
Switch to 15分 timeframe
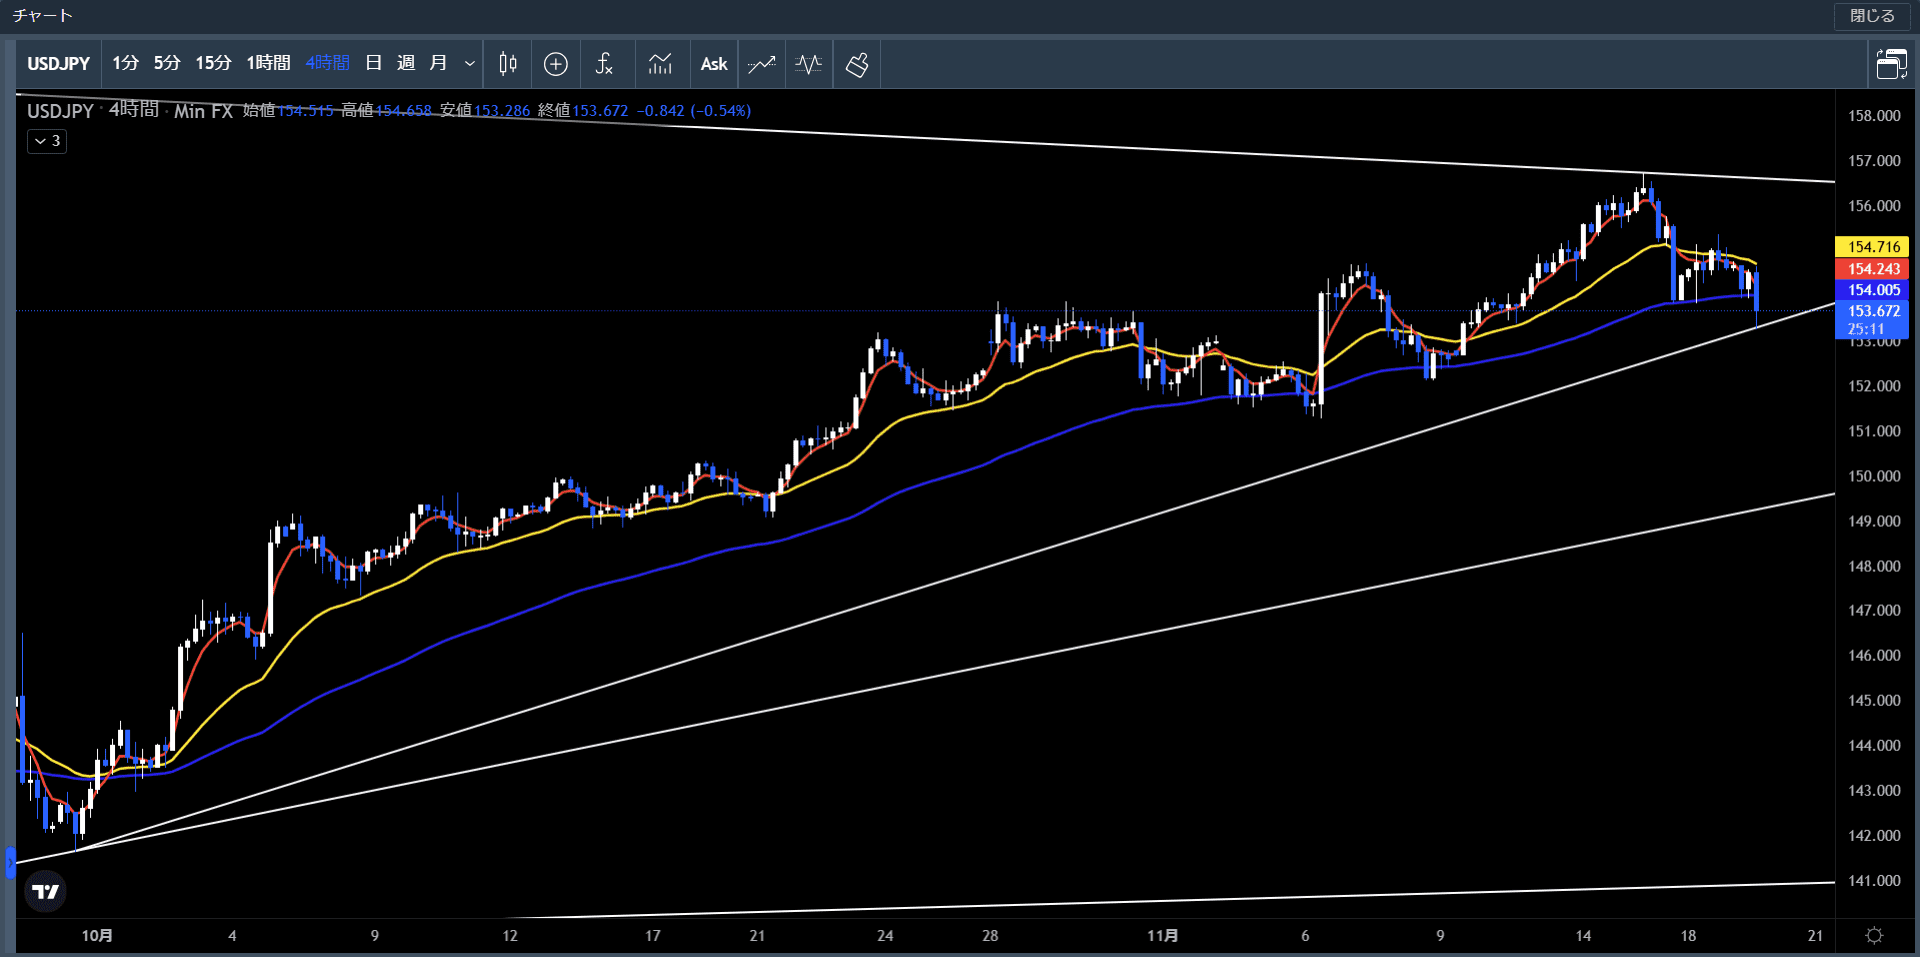[213, 63]
